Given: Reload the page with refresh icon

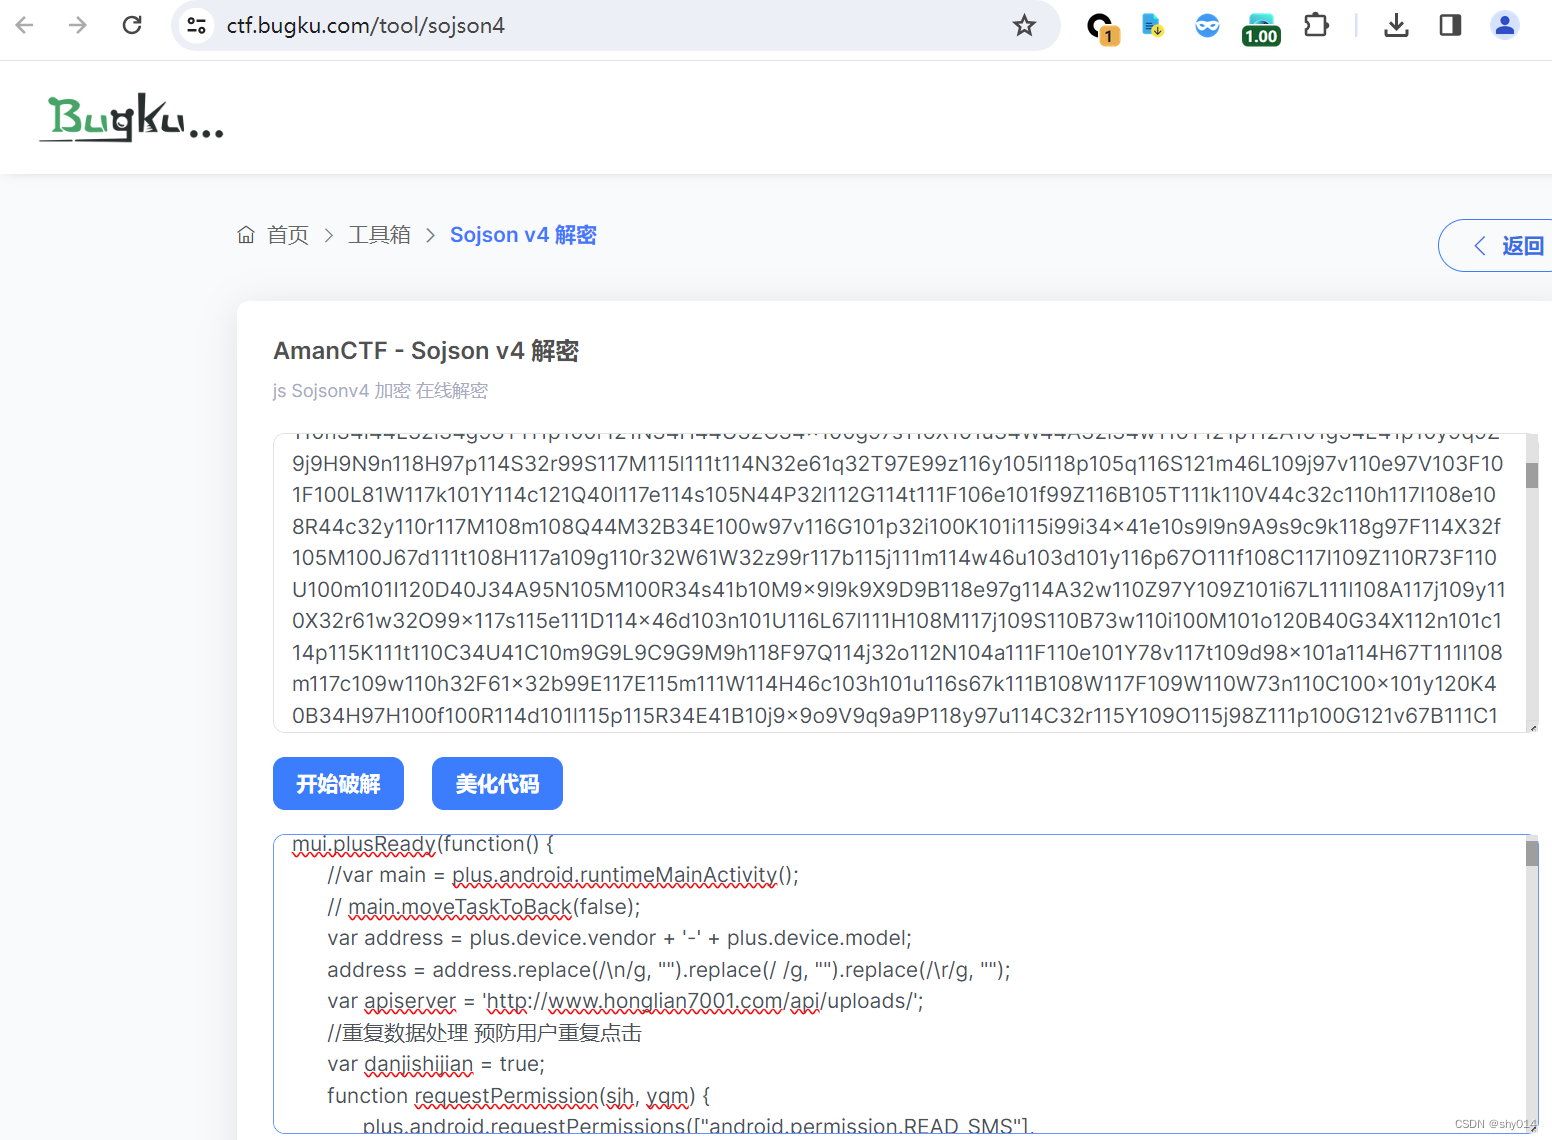Looking at the screenshot, I should point(132,25).
